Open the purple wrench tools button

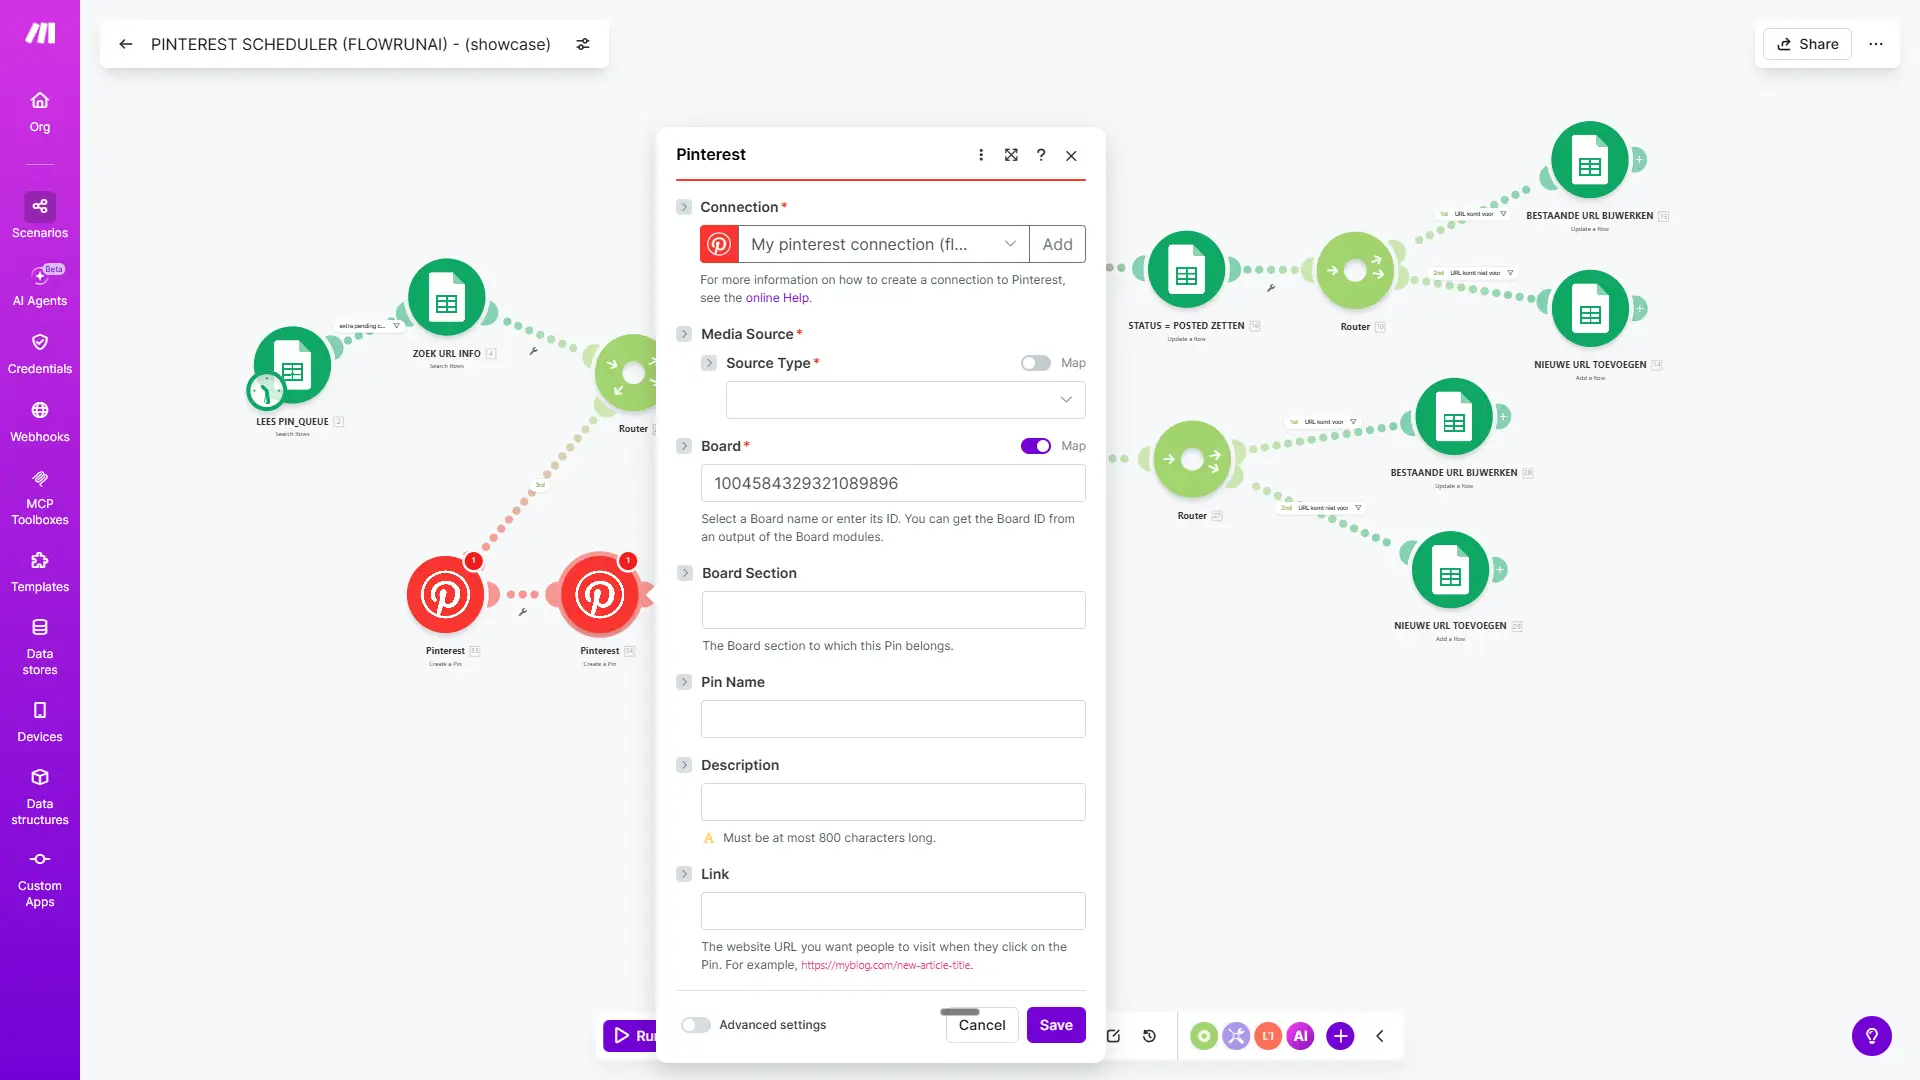(1236, 1036)
